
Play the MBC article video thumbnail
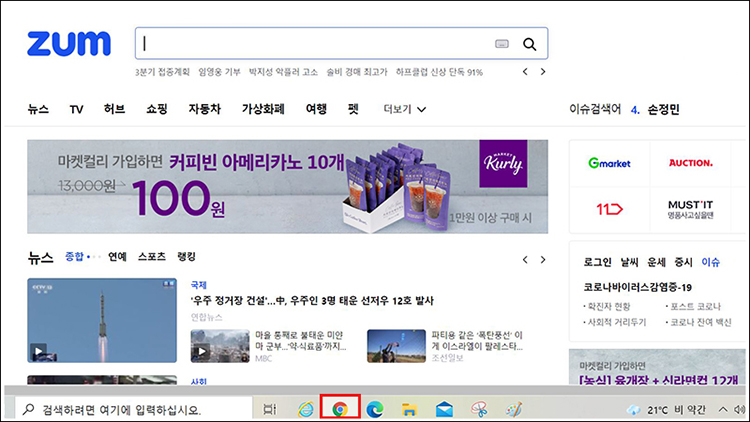(x=220, y=346)
